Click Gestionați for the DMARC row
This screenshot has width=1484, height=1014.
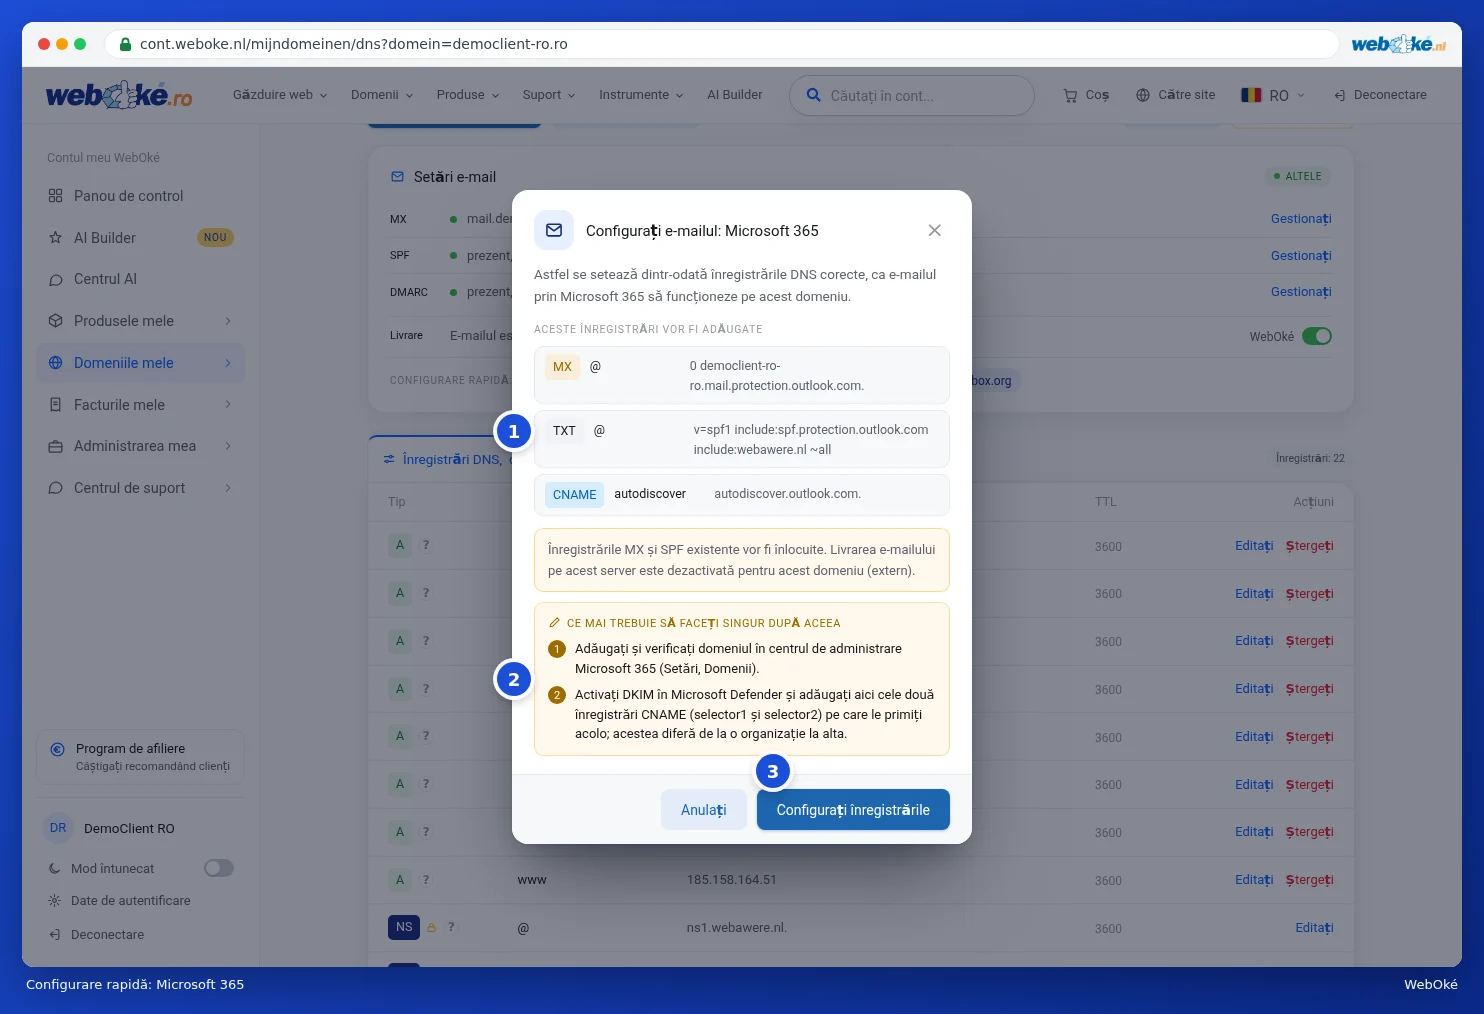coord(1301,292)
